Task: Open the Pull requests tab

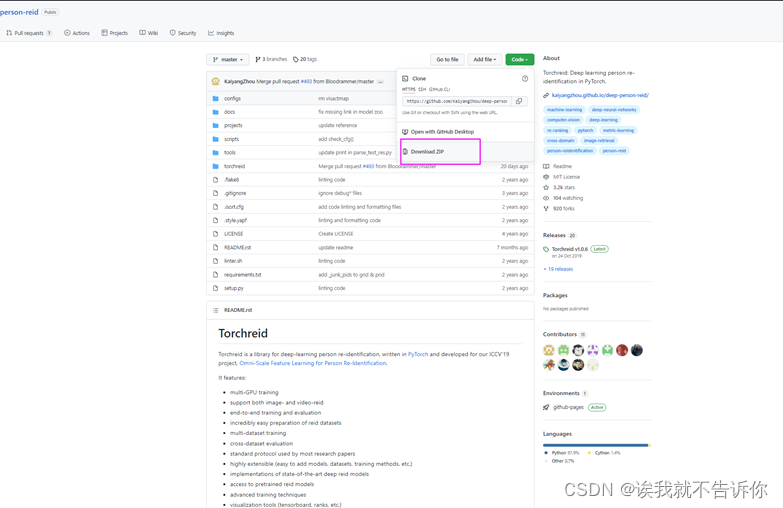Action: (x=29, y=33)
